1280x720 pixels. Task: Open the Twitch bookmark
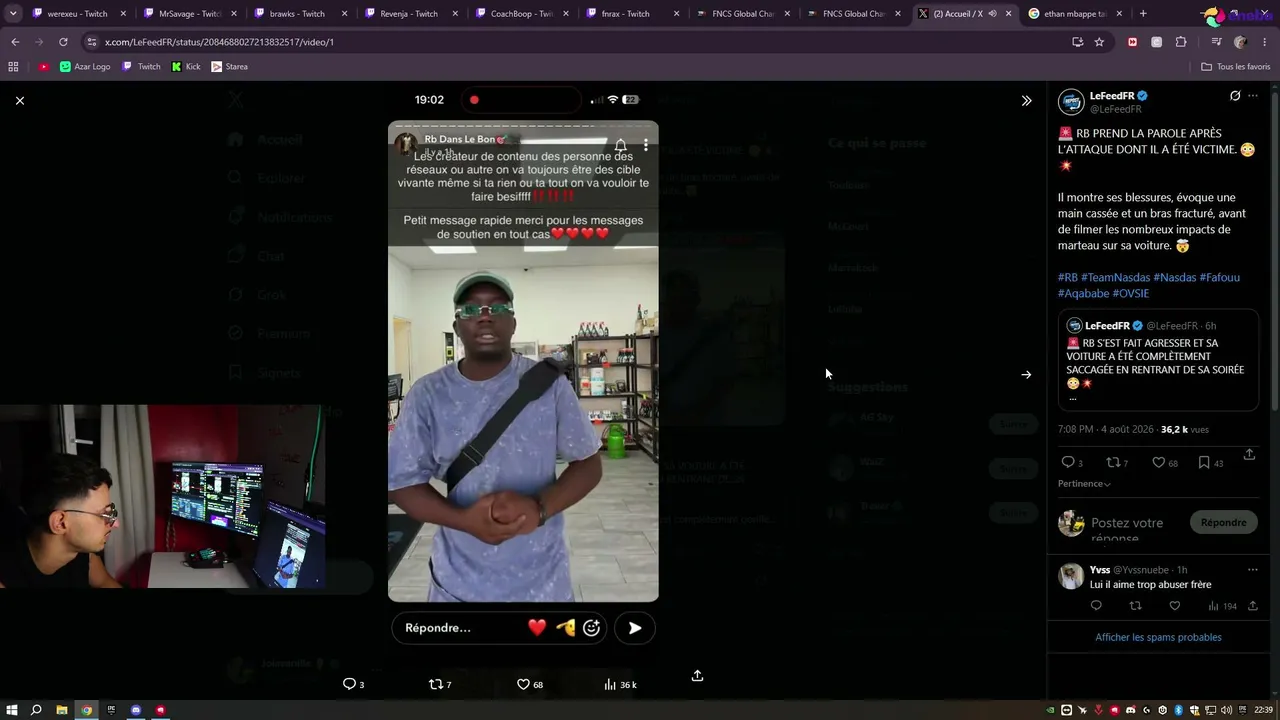[141, 67]
